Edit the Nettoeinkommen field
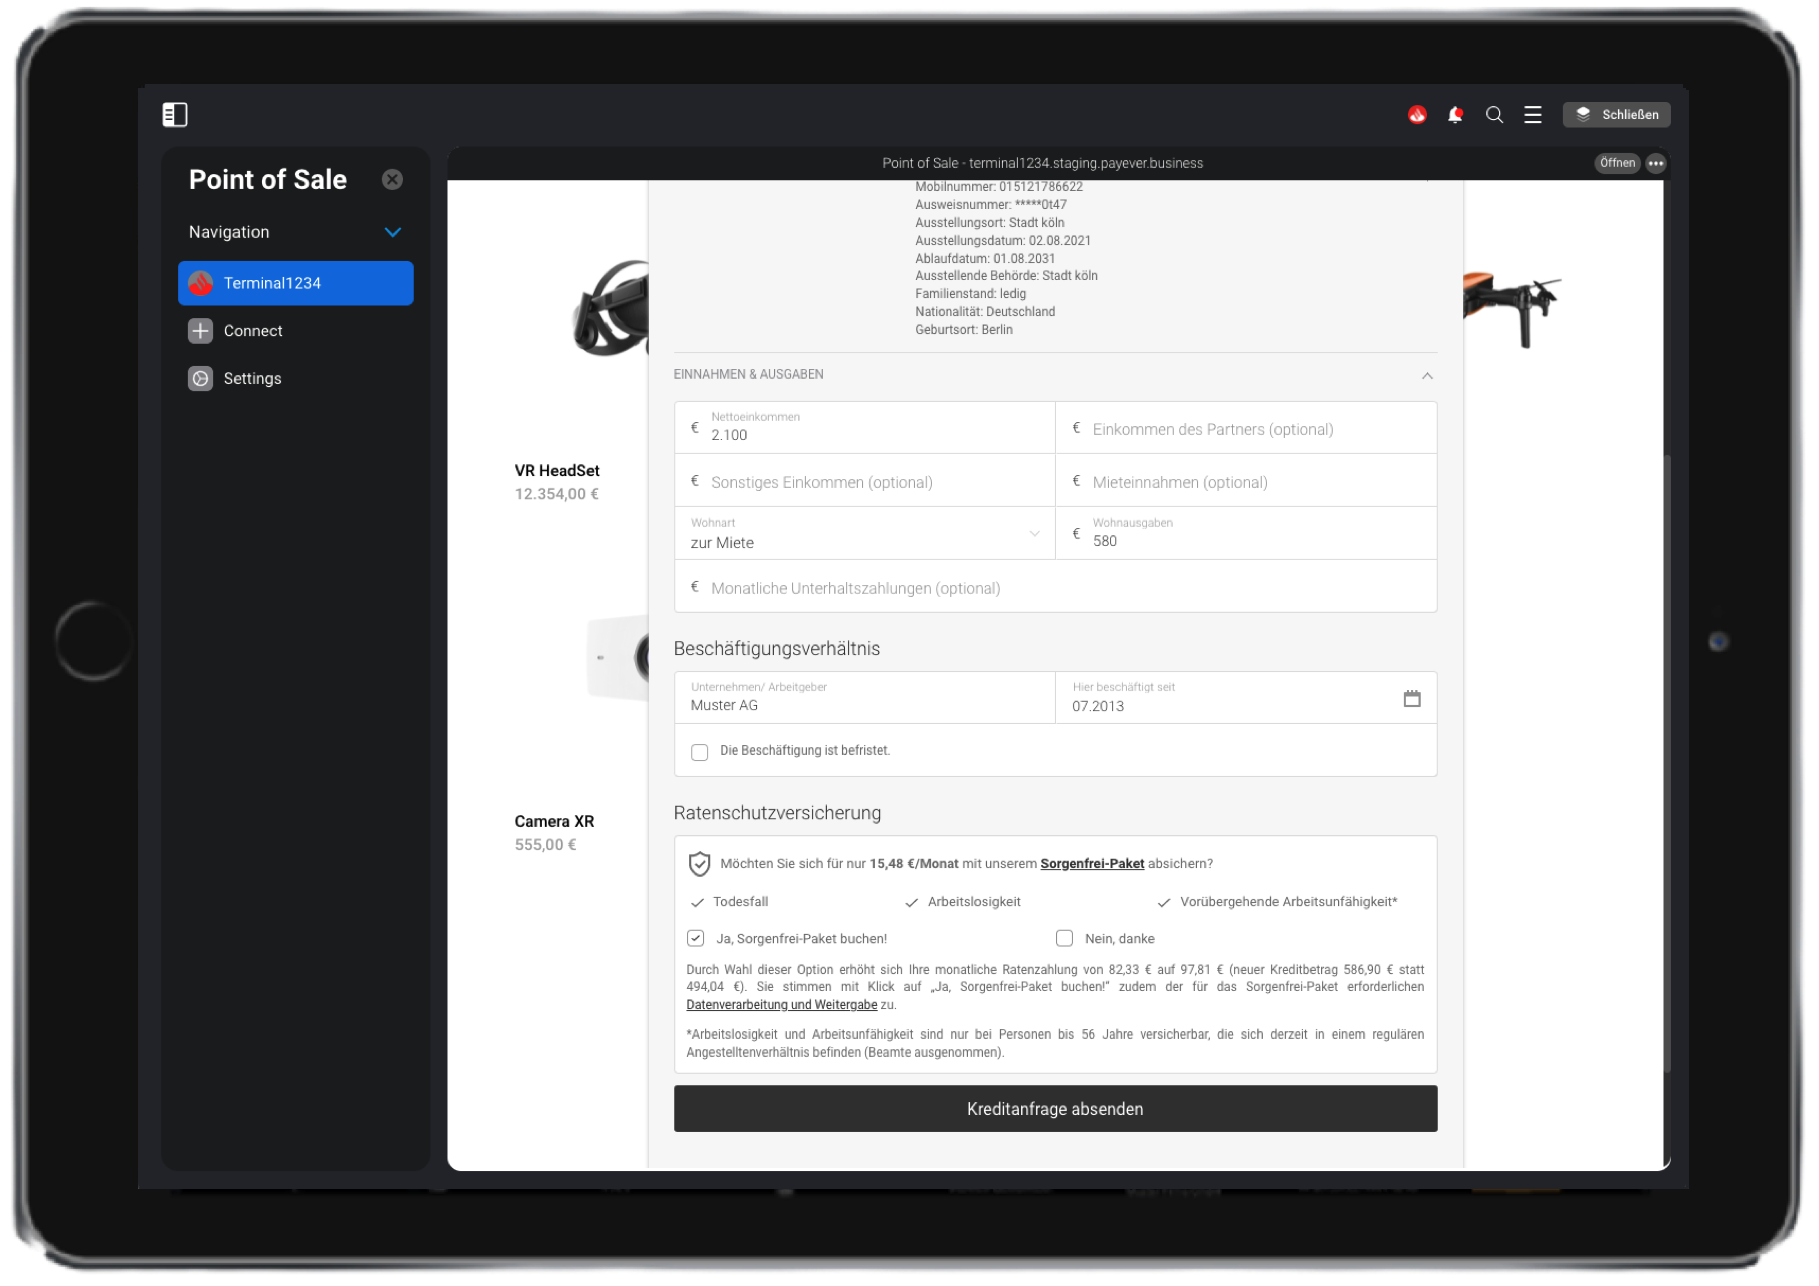The height and width of the screenshot is (1286, 1819). point(865,428)
